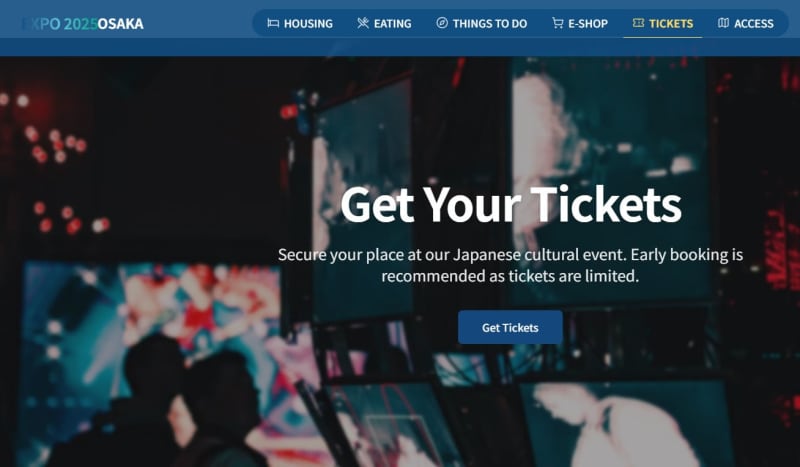This screenshot has height=467, width=800.
Task: Click the EXPO 2025 gradient logo text
Action: pyautogui.click(x=59, y=23)
